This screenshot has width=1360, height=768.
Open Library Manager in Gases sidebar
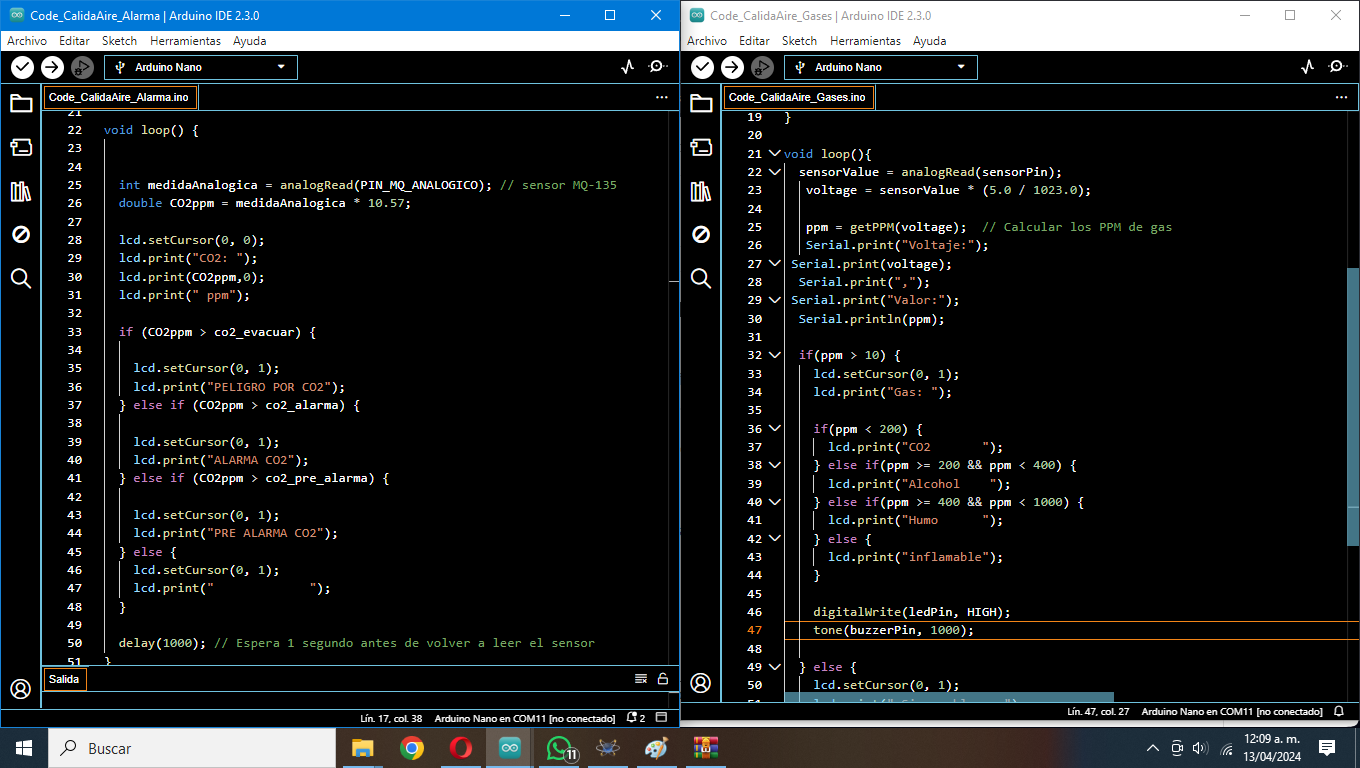pyautogui.click(x=701, y=191)
